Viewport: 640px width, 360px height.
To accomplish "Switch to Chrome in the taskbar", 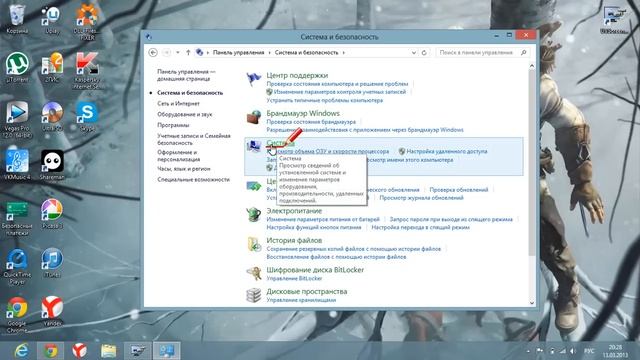I will pyautogui.click(x=51, y=351).
